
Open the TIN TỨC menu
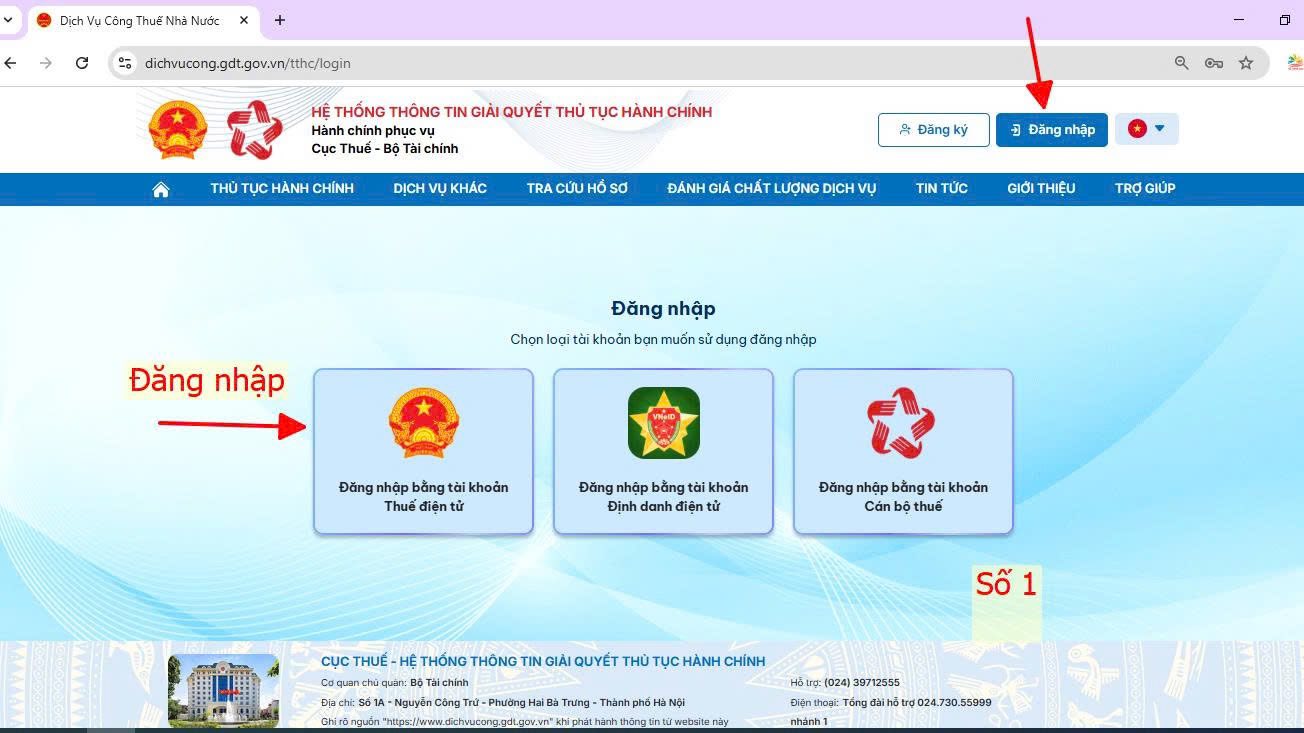pyautogui.click(x=942, y=188)
